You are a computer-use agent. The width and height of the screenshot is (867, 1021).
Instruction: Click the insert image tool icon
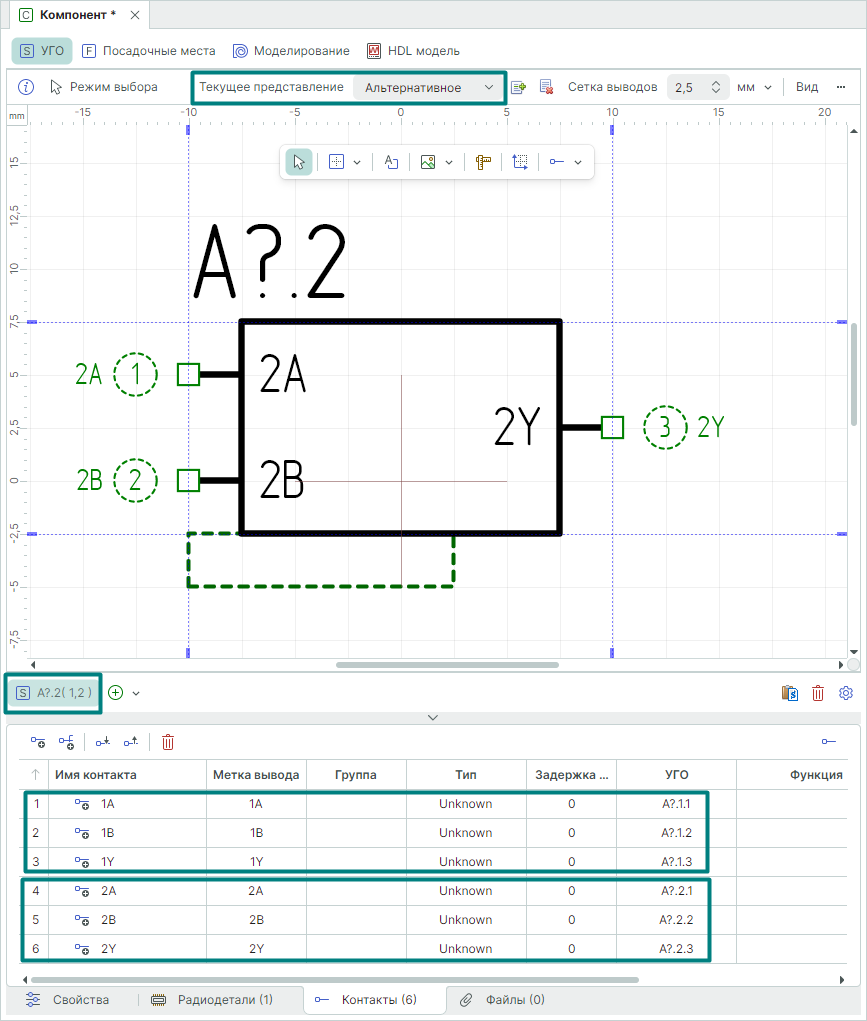[428, 162]
